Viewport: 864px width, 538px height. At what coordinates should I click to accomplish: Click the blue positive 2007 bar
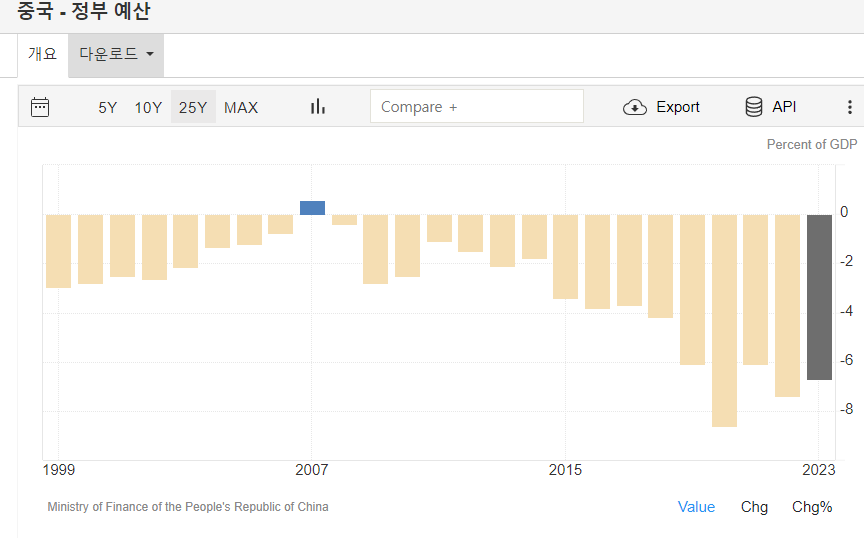pos(312,208)
